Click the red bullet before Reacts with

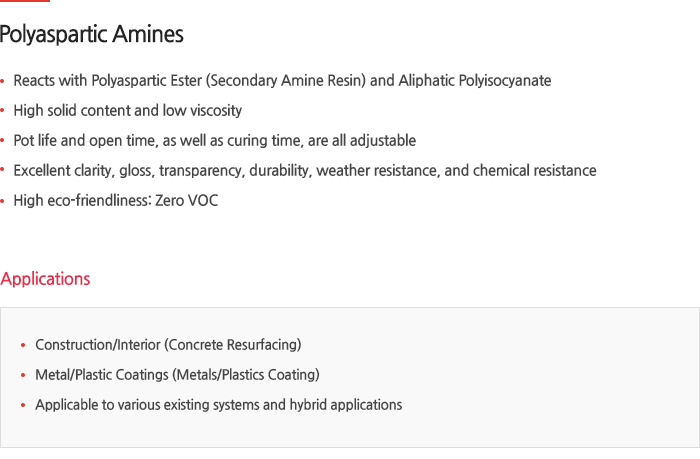tap(2, 81)
